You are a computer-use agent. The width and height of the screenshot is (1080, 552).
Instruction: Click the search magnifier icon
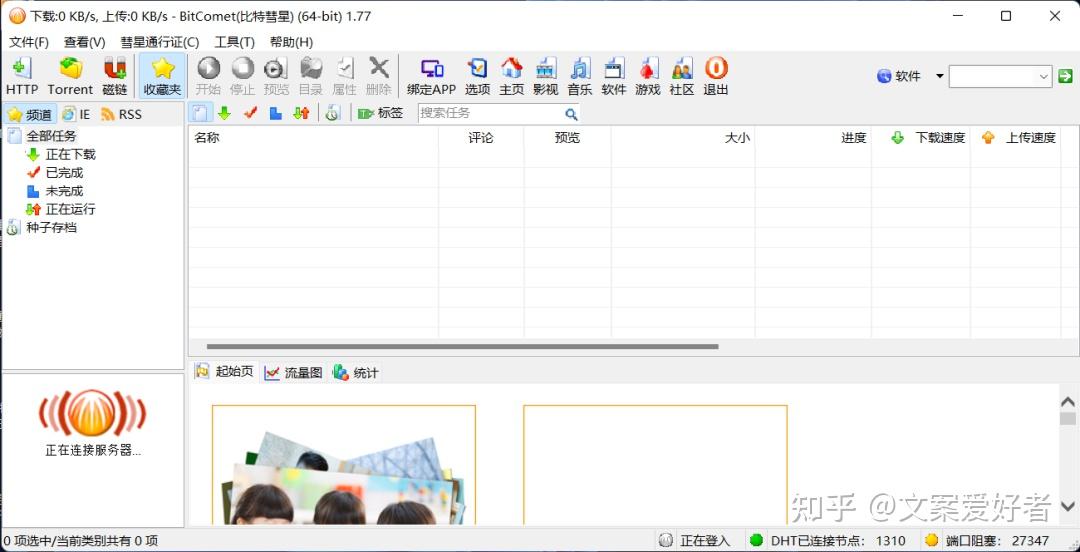coord(571,114)
